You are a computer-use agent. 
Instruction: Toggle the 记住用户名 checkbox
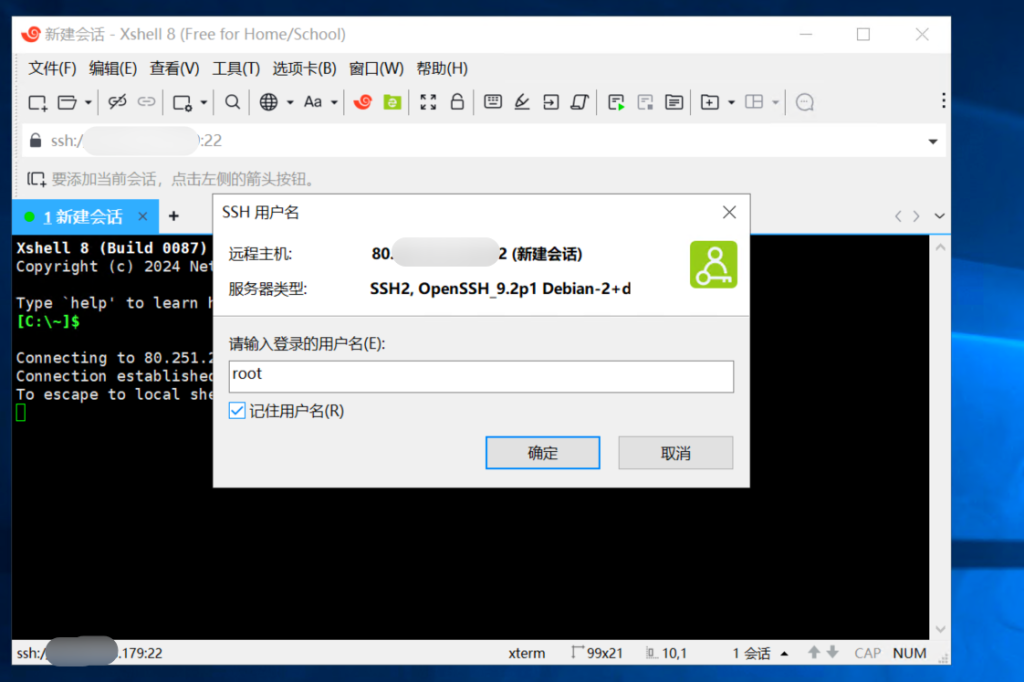237,411
